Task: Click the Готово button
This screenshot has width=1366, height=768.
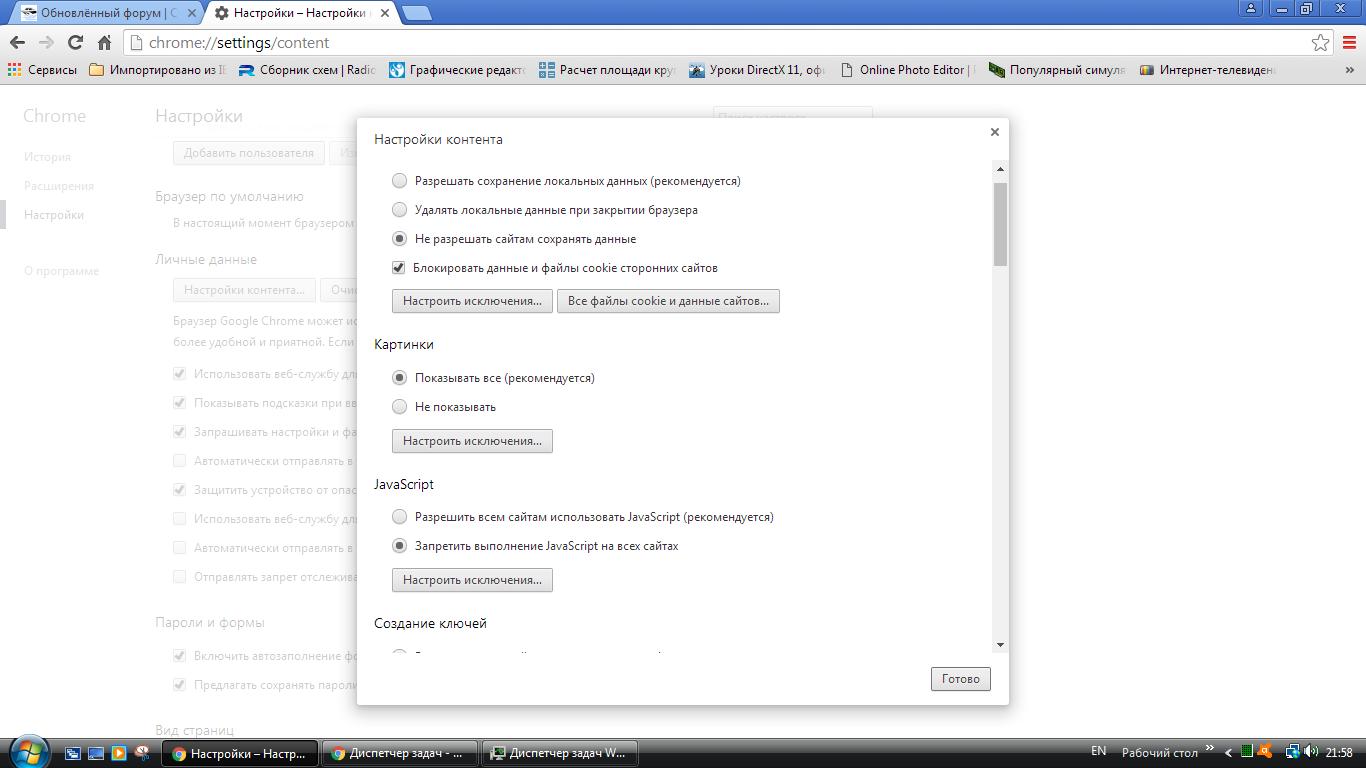Action: [x=960, y=679]
